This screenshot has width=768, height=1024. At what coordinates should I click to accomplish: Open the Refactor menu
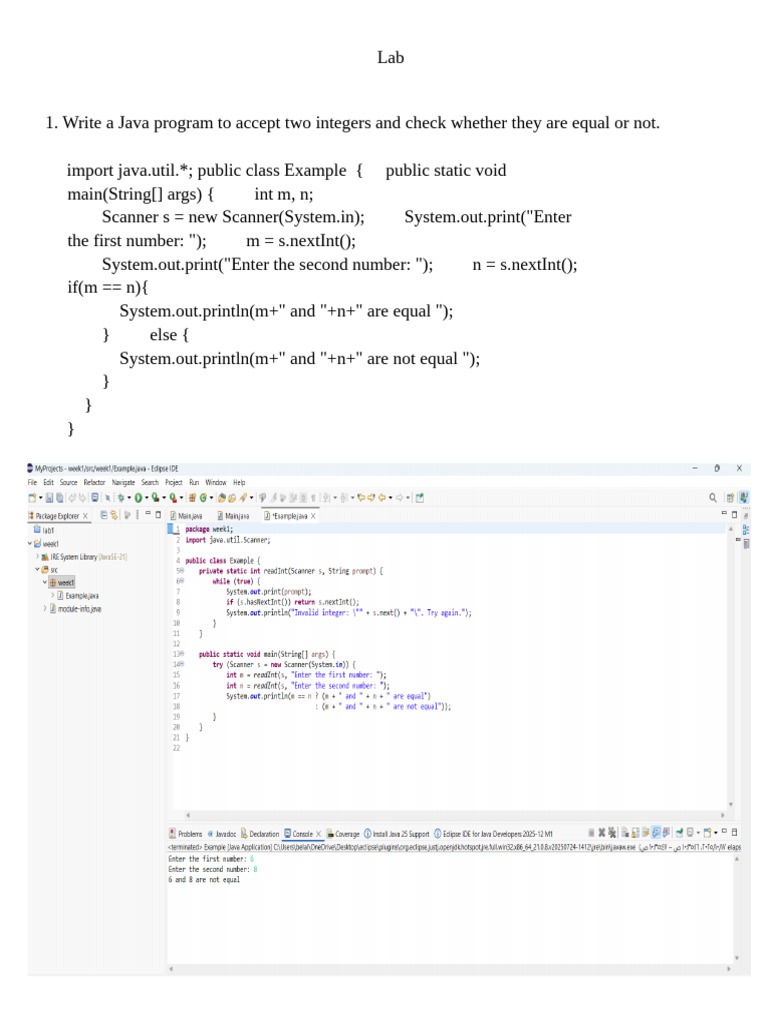point(94,483)
